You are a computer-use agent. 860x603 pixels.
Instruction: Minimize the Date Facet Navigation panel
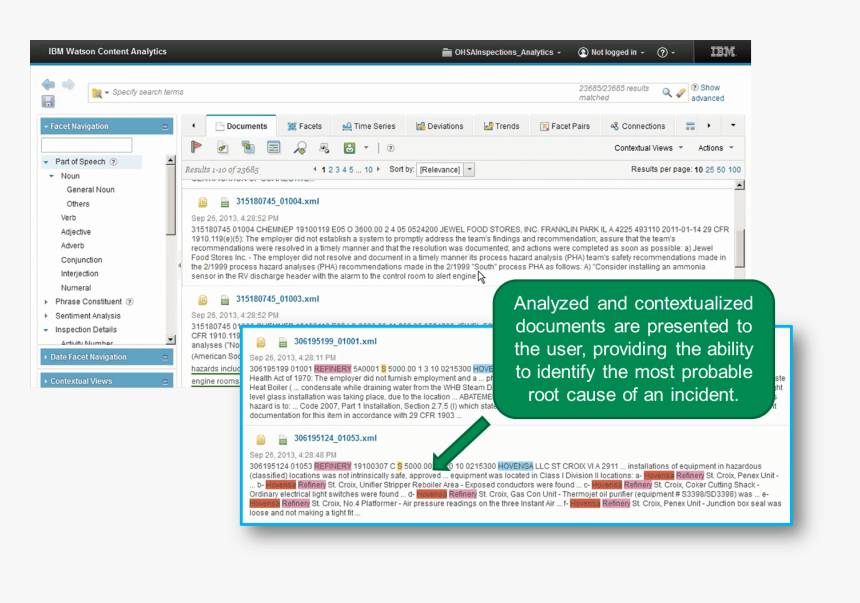(165, 357)
